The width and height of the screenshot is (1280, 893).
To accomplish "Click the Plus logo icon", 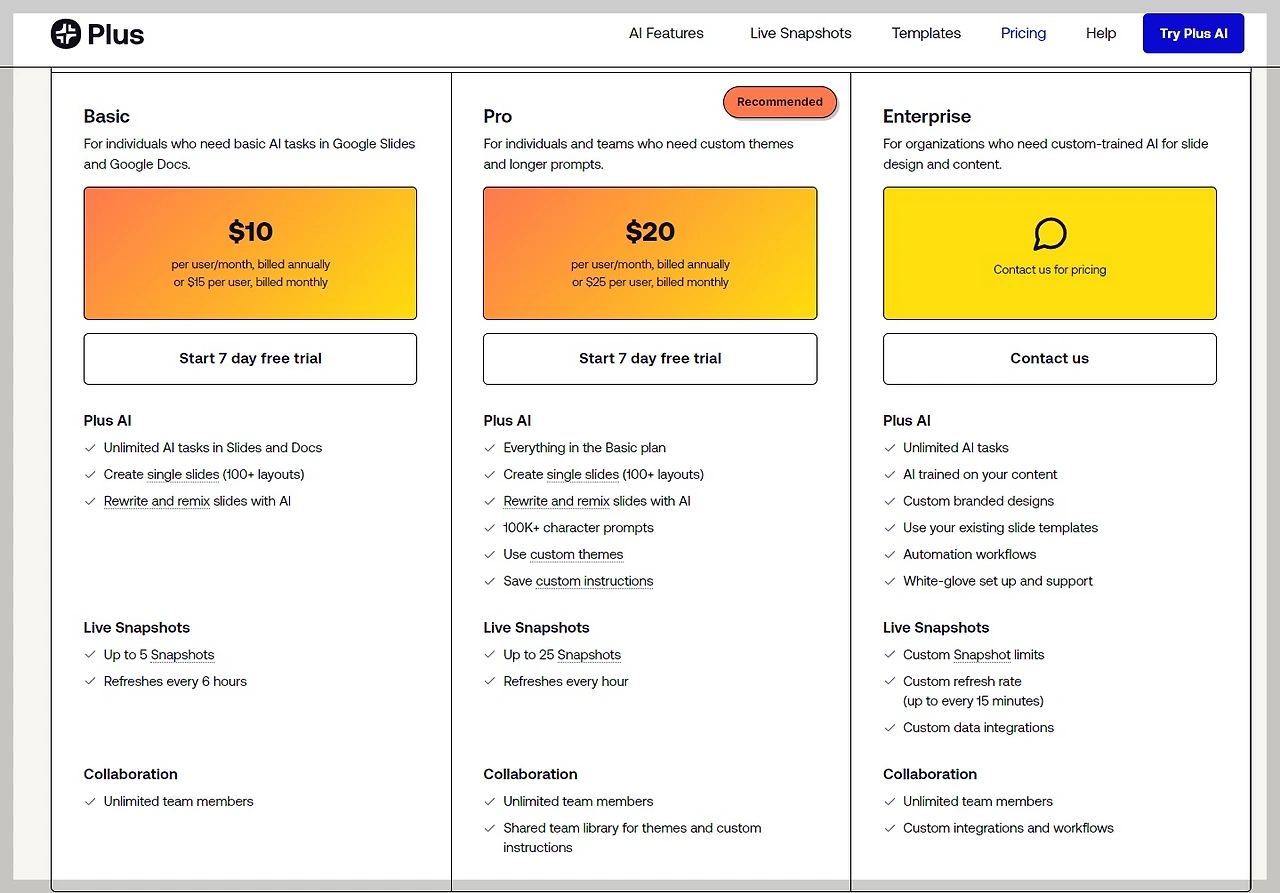I will [x=65, y=34].
